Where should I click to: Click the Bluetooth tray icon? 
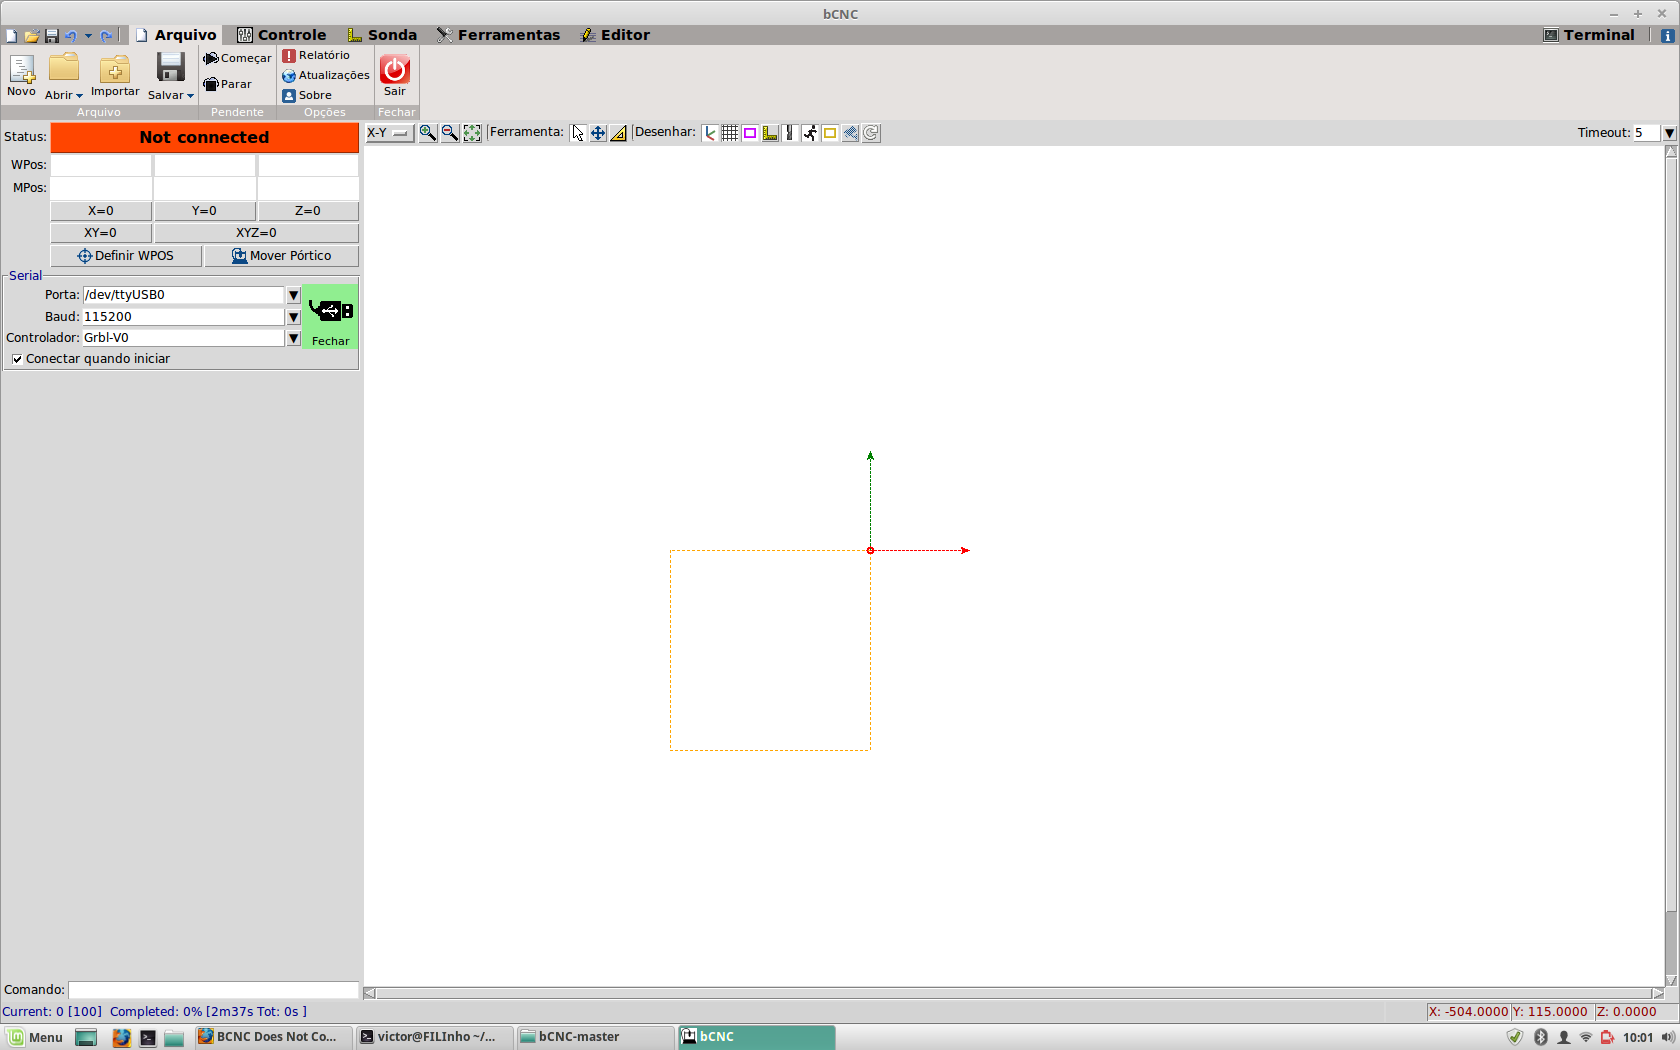click(1541, 1037)
